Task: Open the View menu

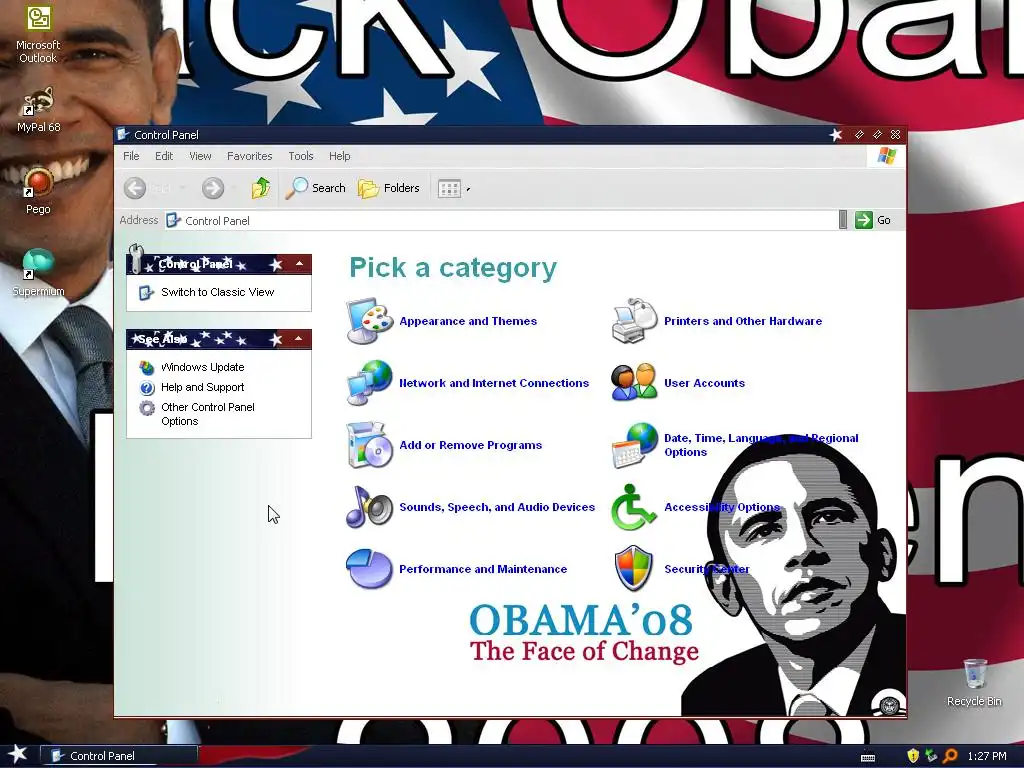Action: tap(200, 156)
